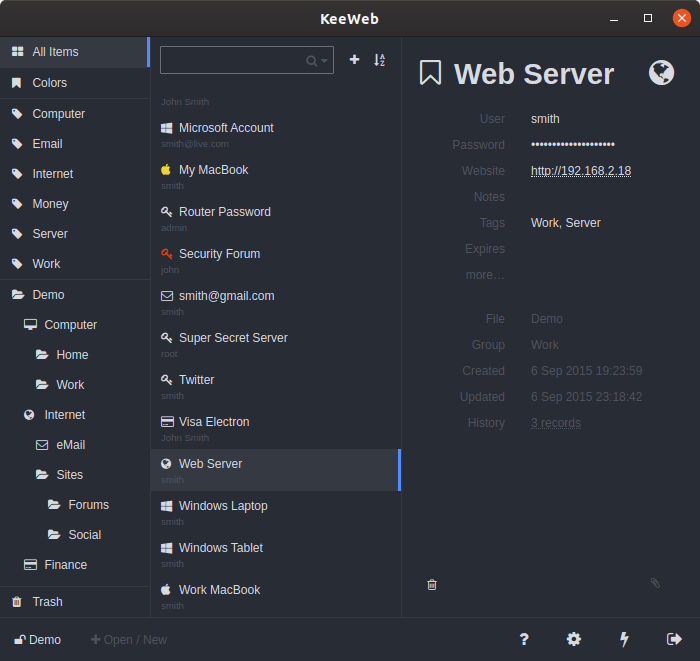Select the Windows Laptop entry
Screen dimensions: 700x661
275,512
